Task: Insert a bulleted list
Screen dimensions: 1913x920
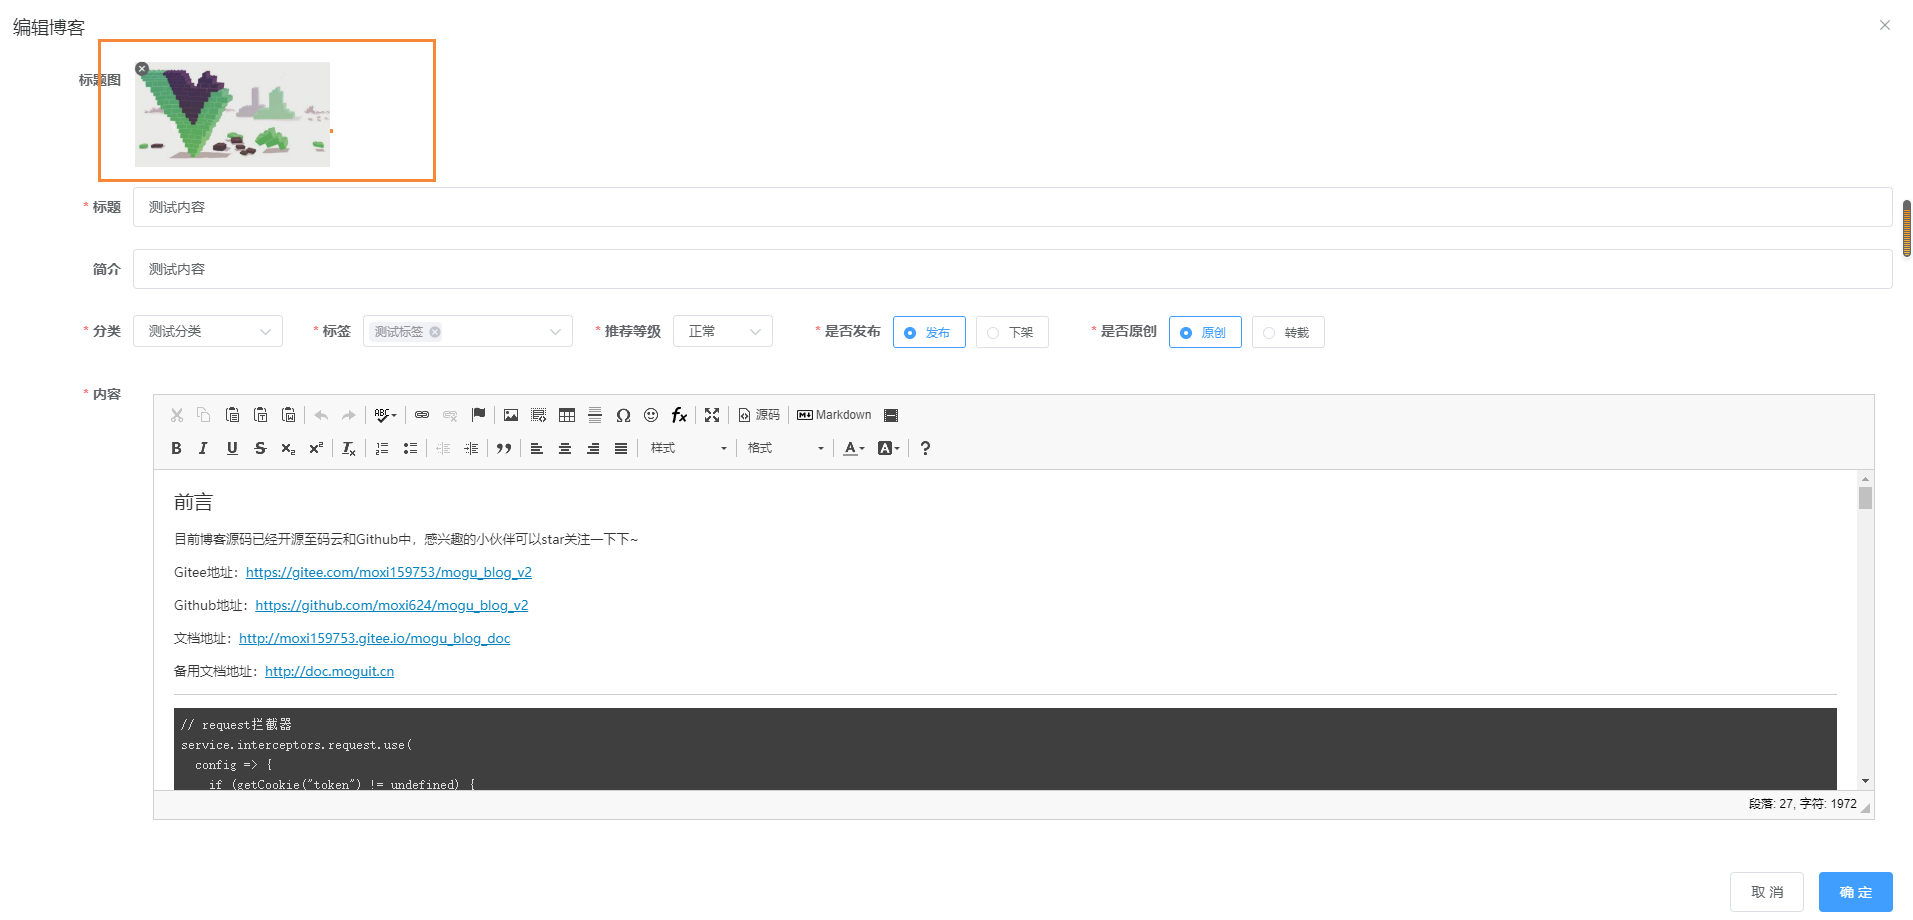Action: pos(410,448)
